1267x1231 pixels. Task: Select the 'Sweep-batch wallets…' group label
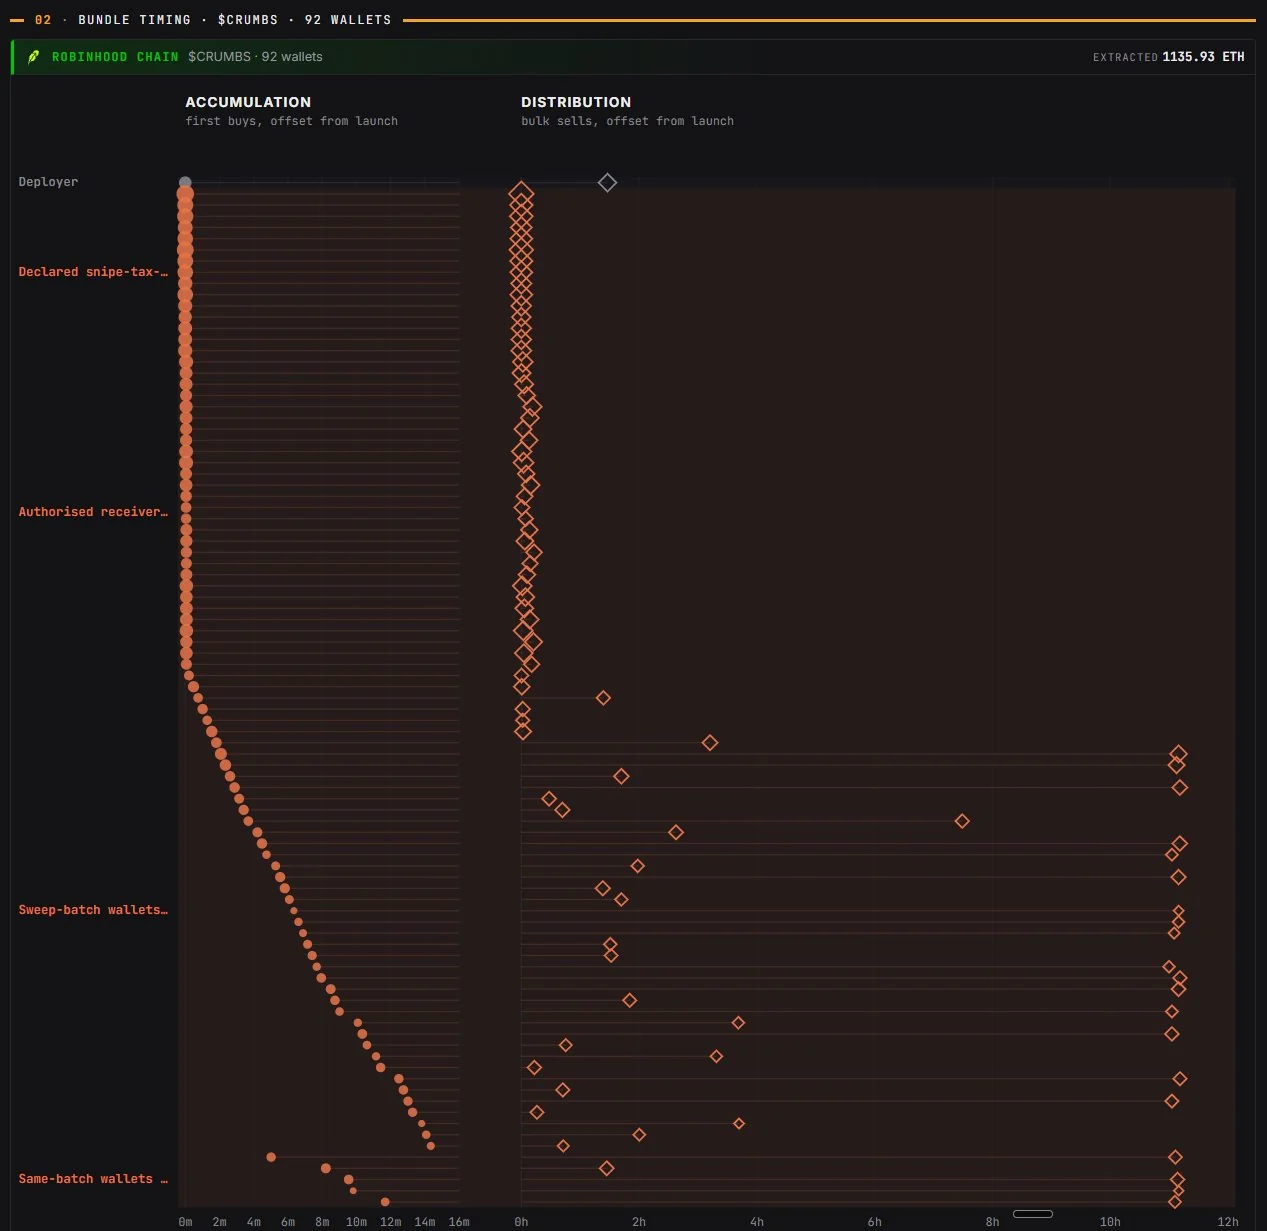(93, 910)
